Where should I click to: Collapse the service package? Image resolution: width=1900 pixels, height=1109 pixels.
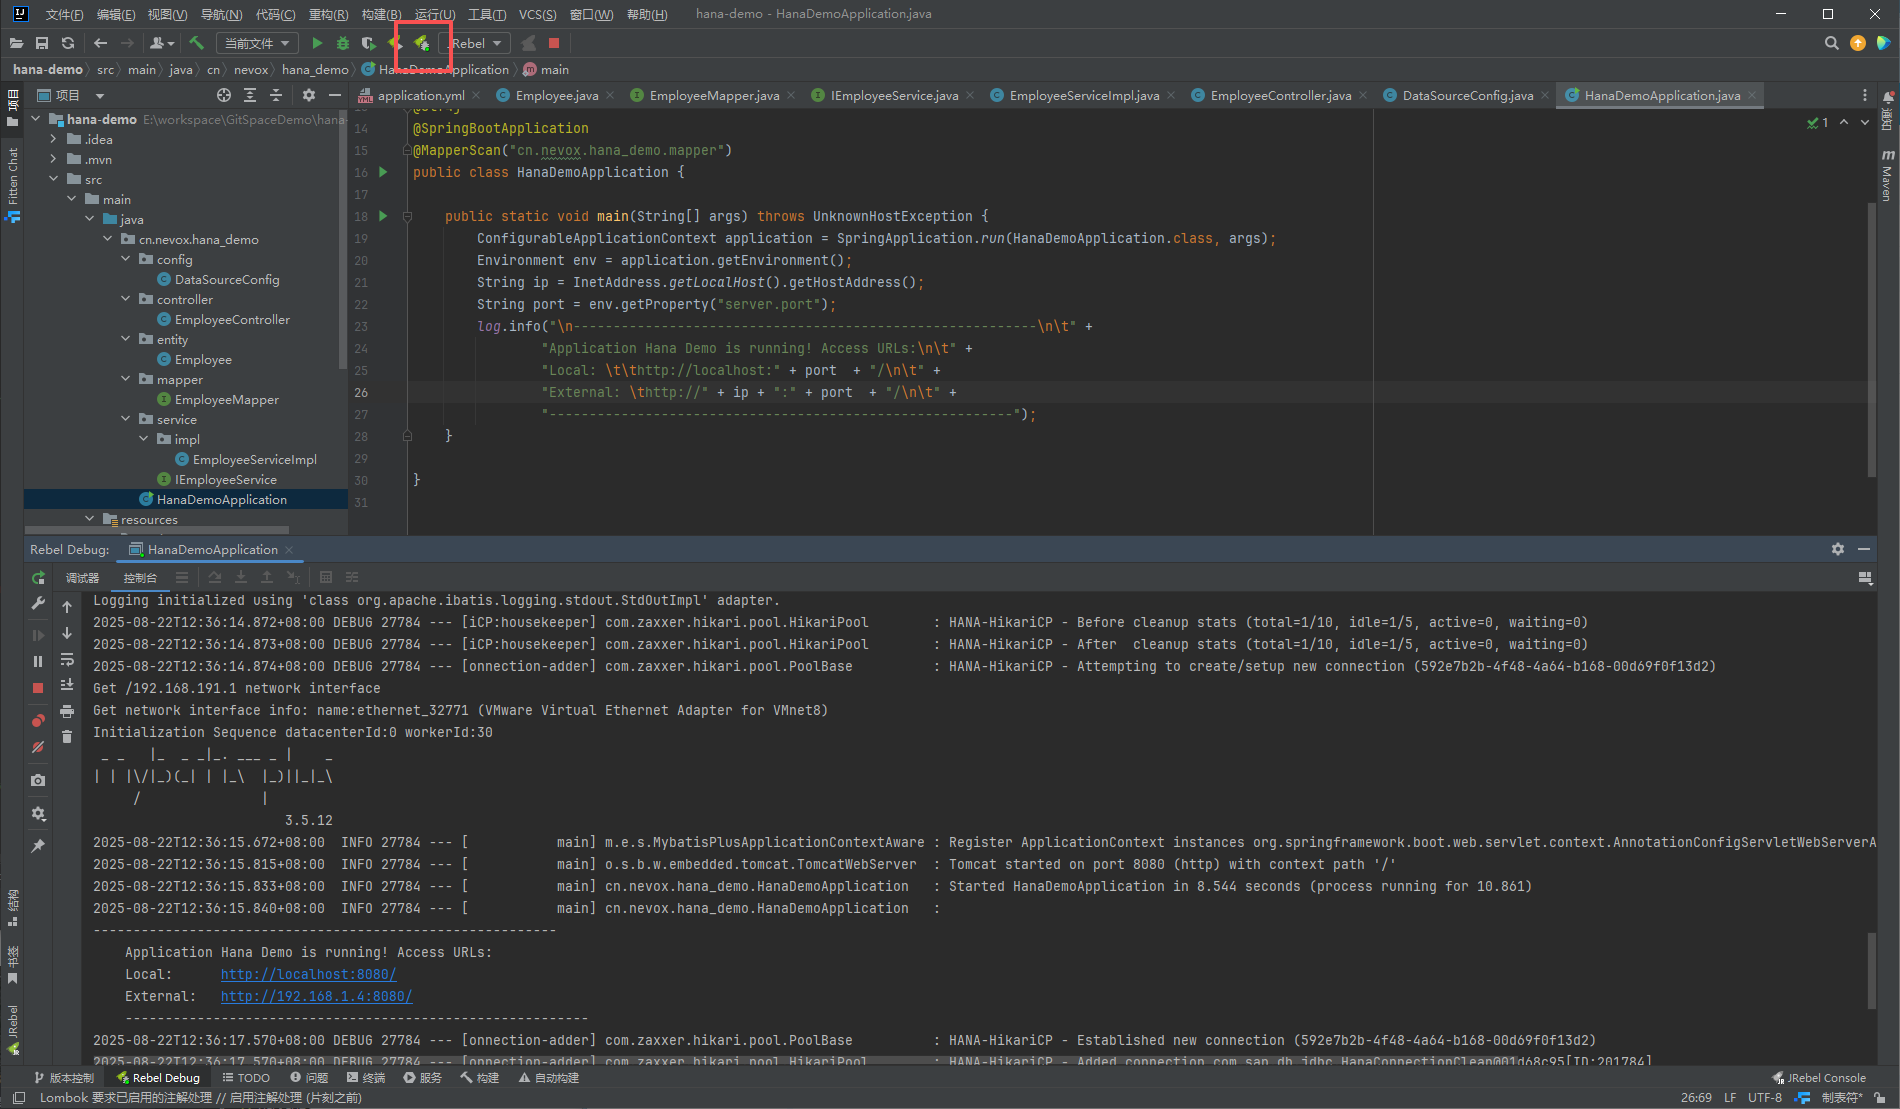pos(125,419)
